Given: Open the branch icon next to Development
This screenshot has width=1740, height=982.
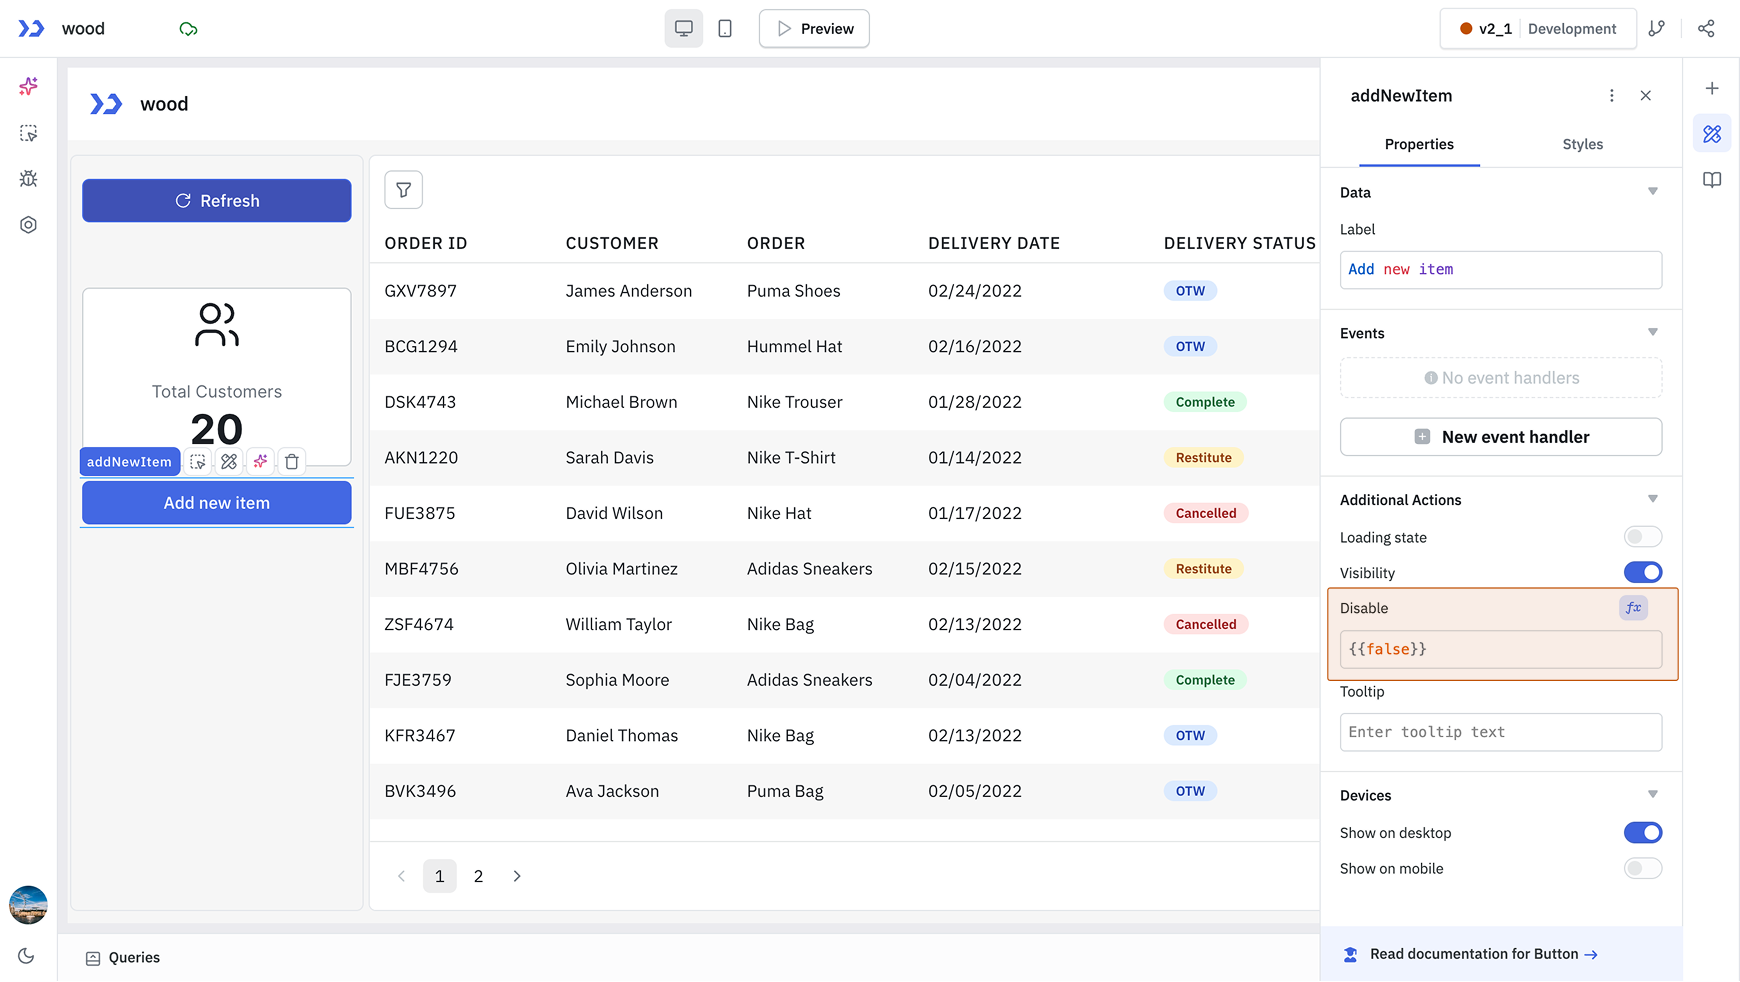Looking at the screenshot, I should (x=1657, y=29).
